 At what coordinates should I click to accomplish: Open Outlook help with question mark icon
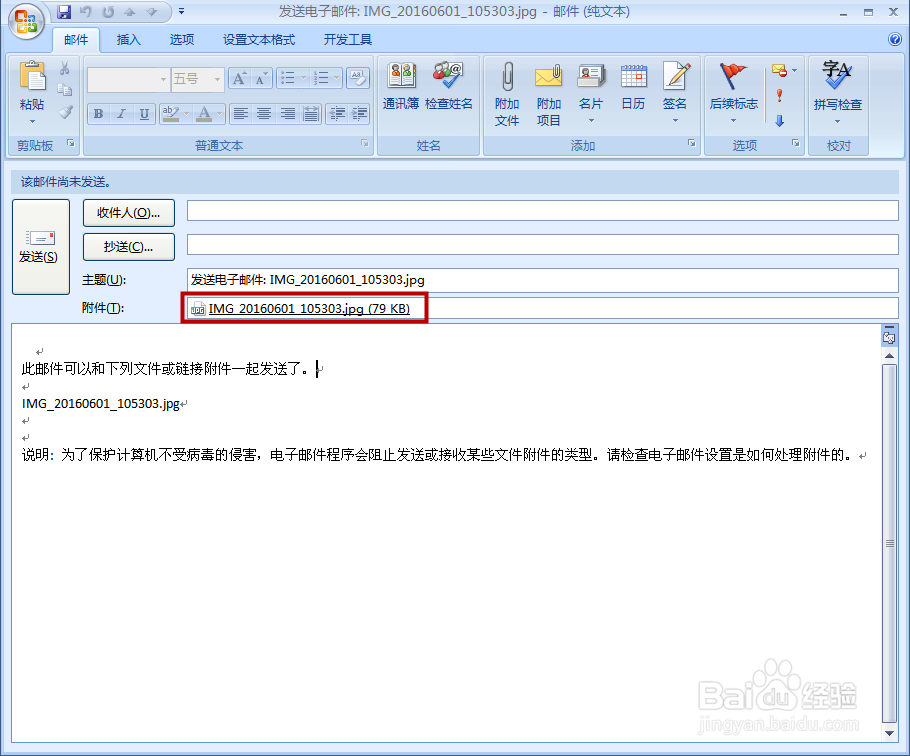[x=894, y=39]
